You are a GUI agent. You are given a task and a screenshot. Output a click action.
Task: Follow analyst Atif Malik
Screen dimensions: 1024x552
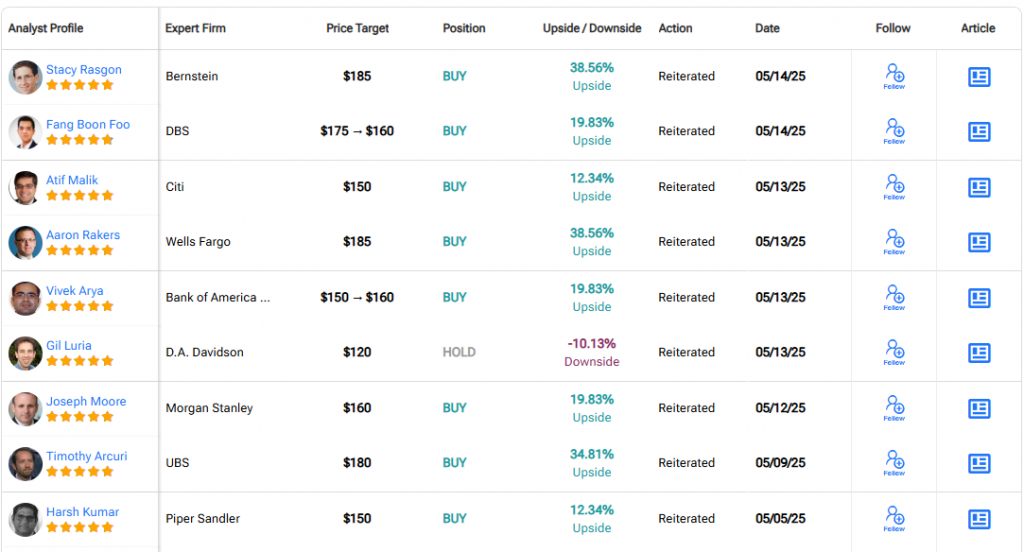click(894, 187)
